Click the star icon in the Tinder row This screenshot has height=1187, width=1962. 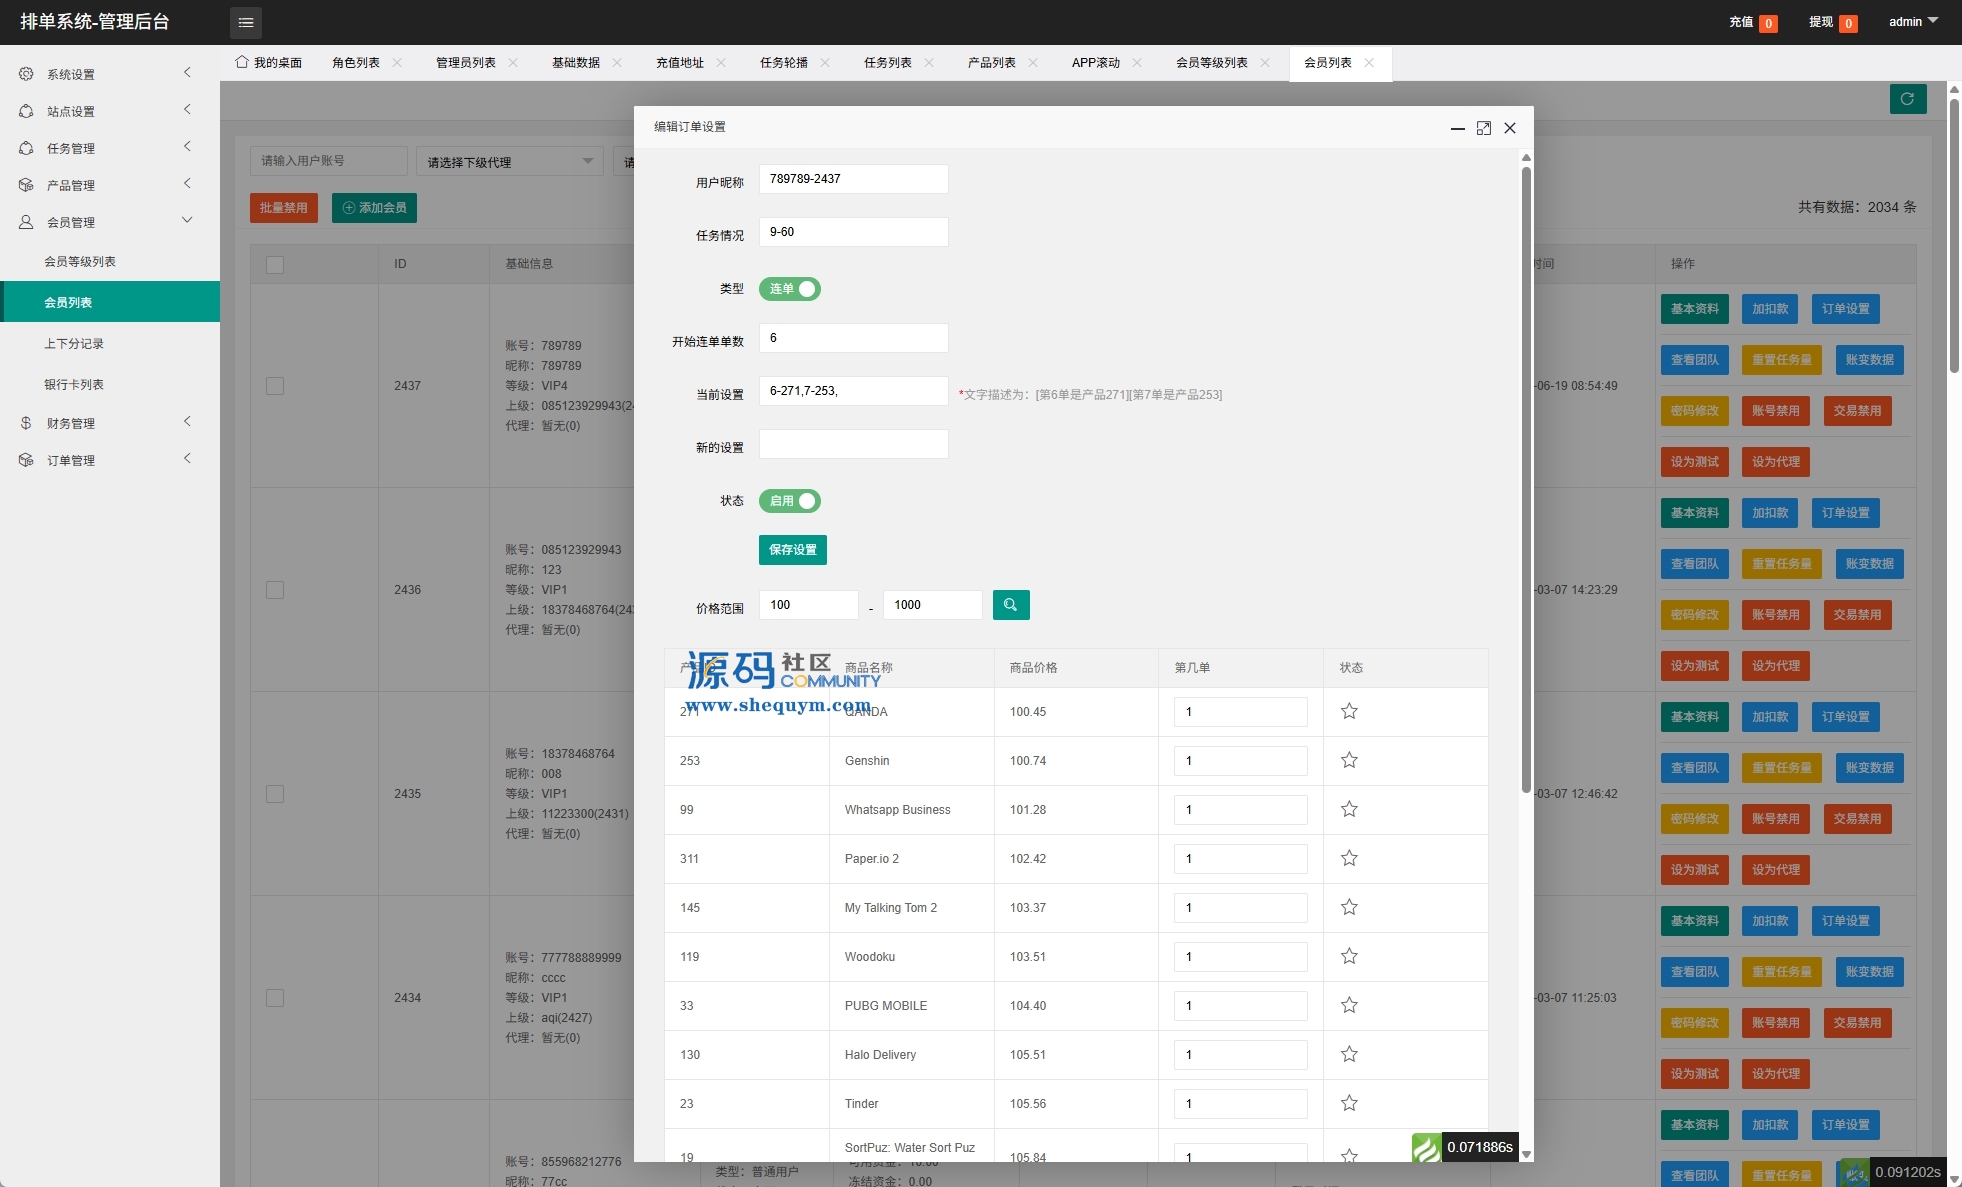point(1349,1104)
